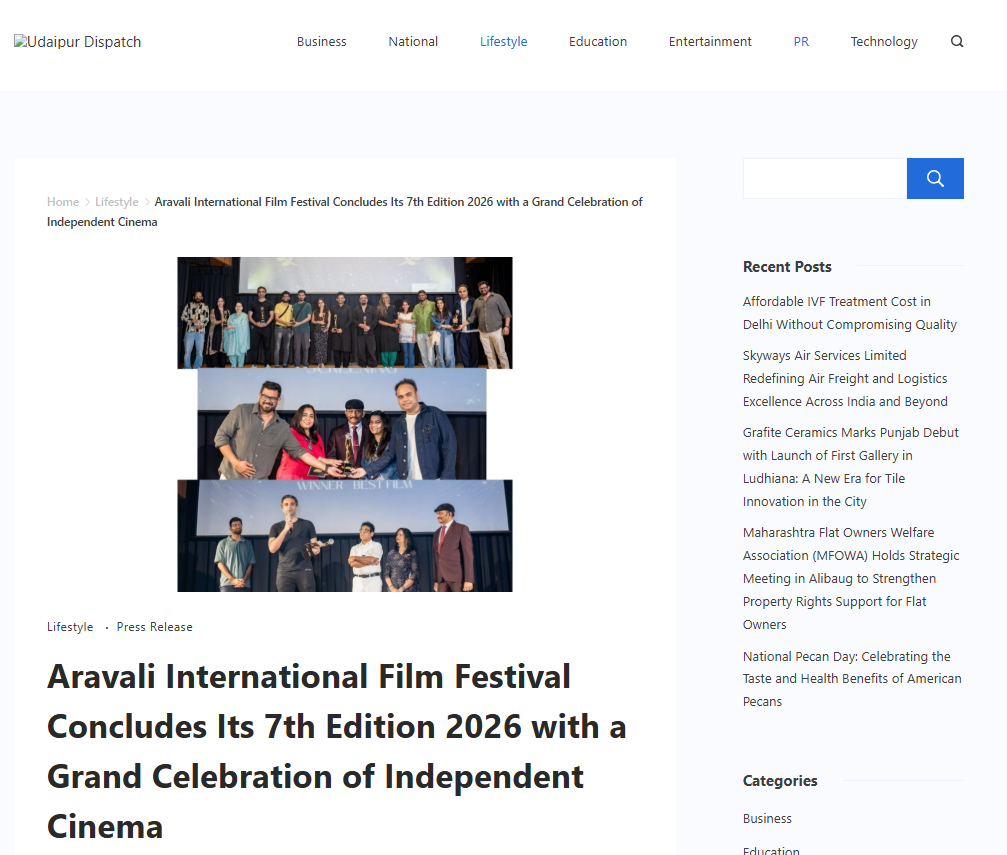Open the film festival featured image

[x=345, y=424]
